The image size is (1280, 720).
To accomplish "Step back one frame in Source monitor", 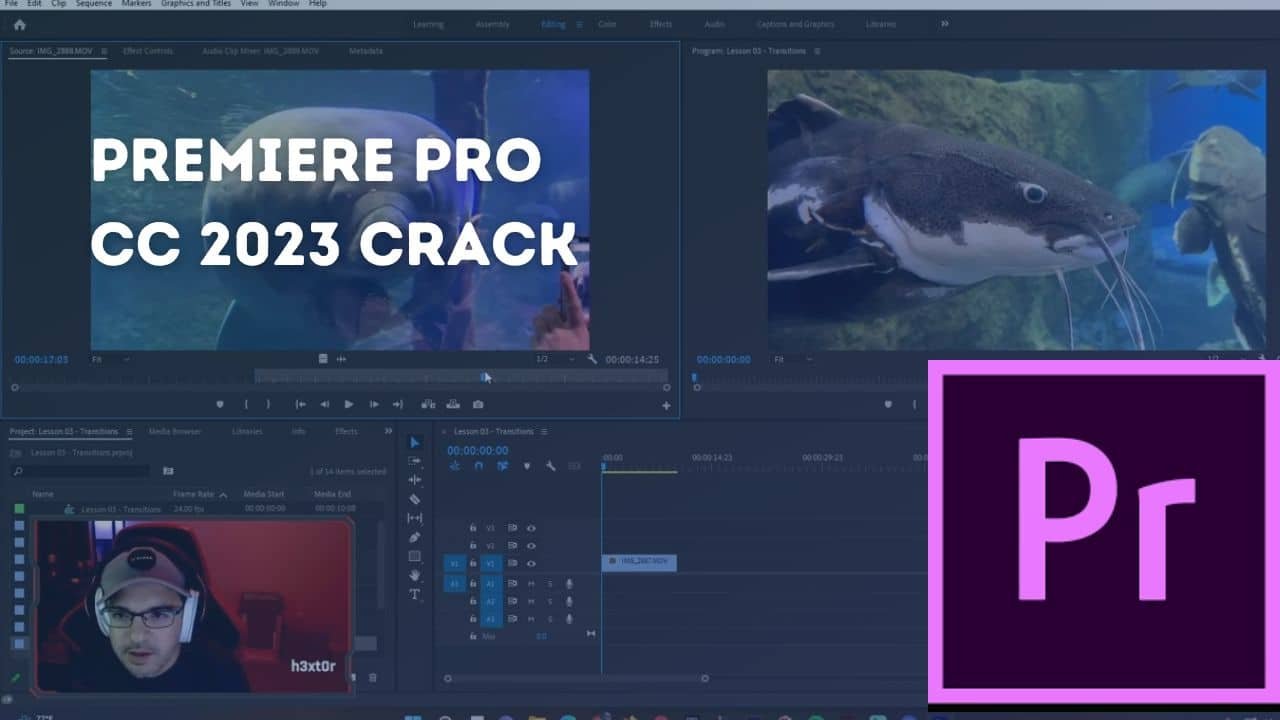I will pos(324,404).
